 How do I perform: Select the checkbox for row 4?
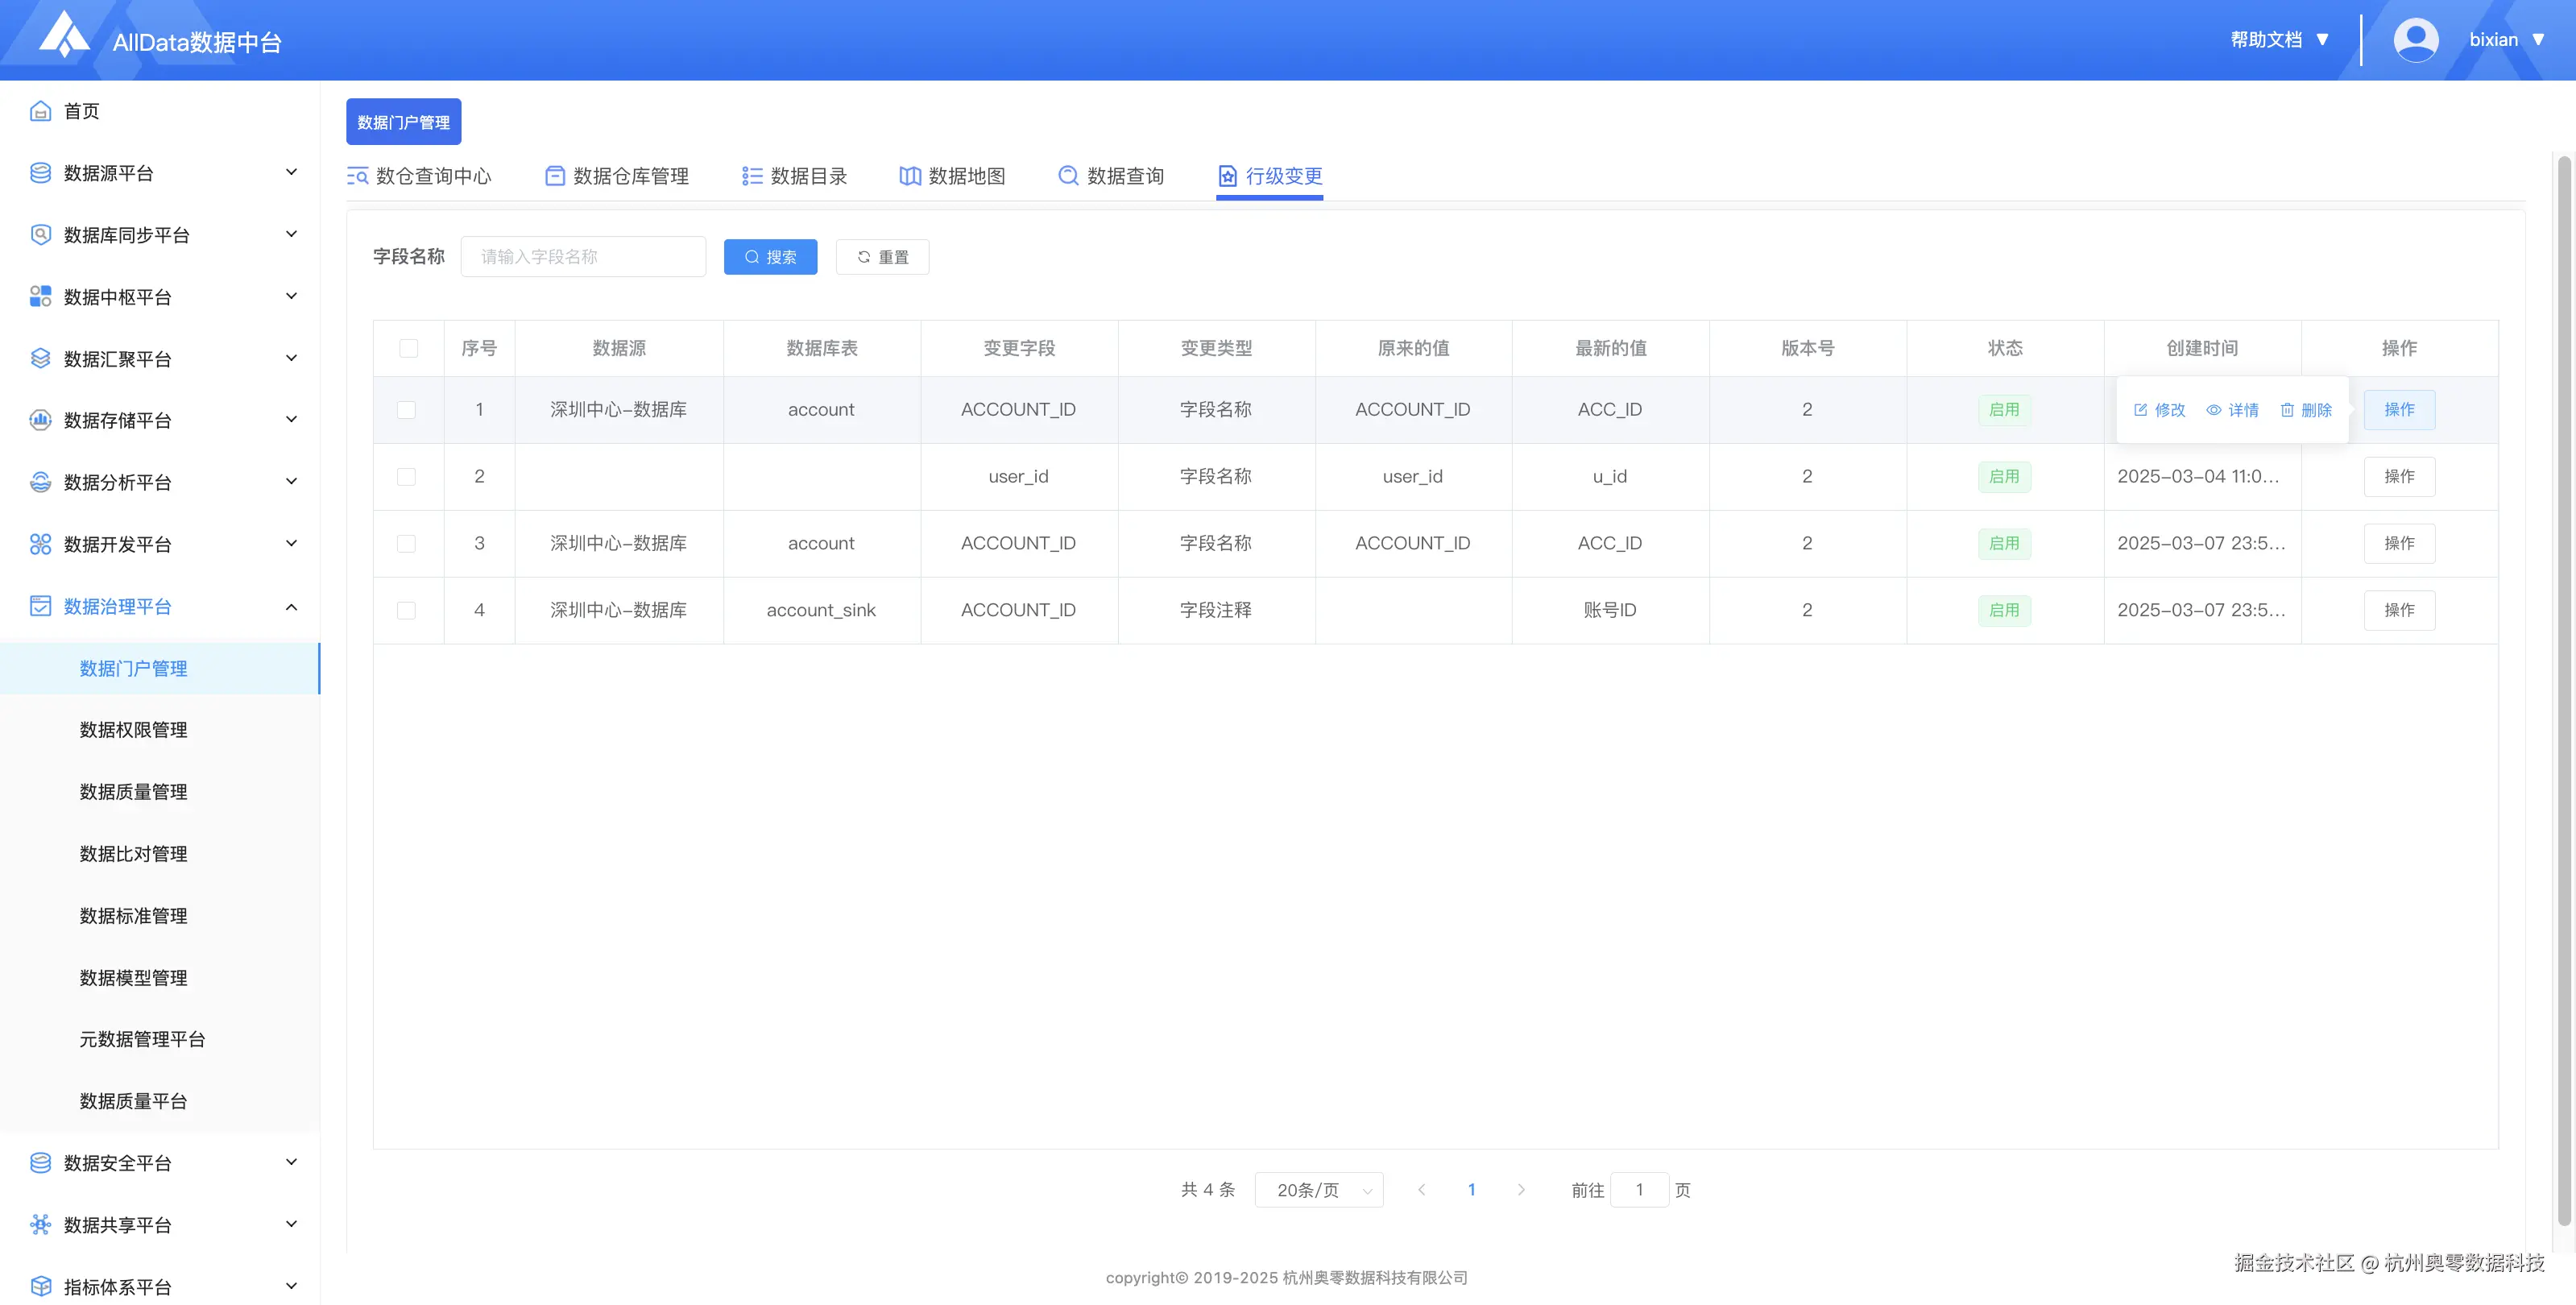pyautogui.click(x=406, y=610)
